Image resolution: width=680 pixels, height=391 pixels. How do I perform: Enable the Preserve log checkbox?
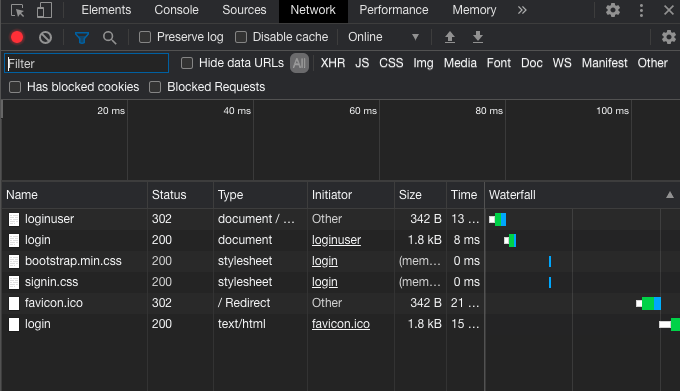click(145, 37)
